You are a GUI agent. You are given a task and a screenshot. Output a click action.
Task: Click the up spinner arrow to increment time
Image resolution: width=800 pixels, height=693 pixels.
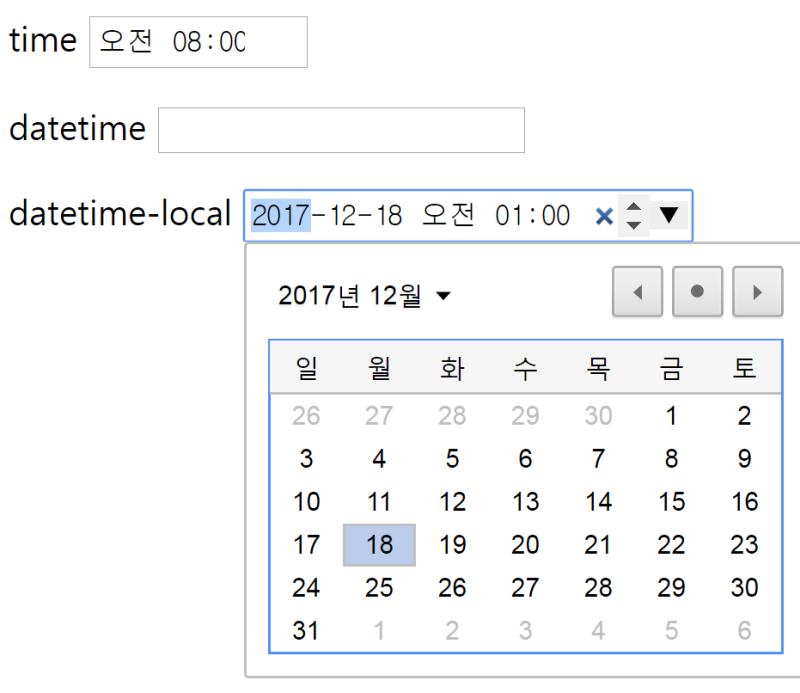pyautogui.click(x=633, y=208)
